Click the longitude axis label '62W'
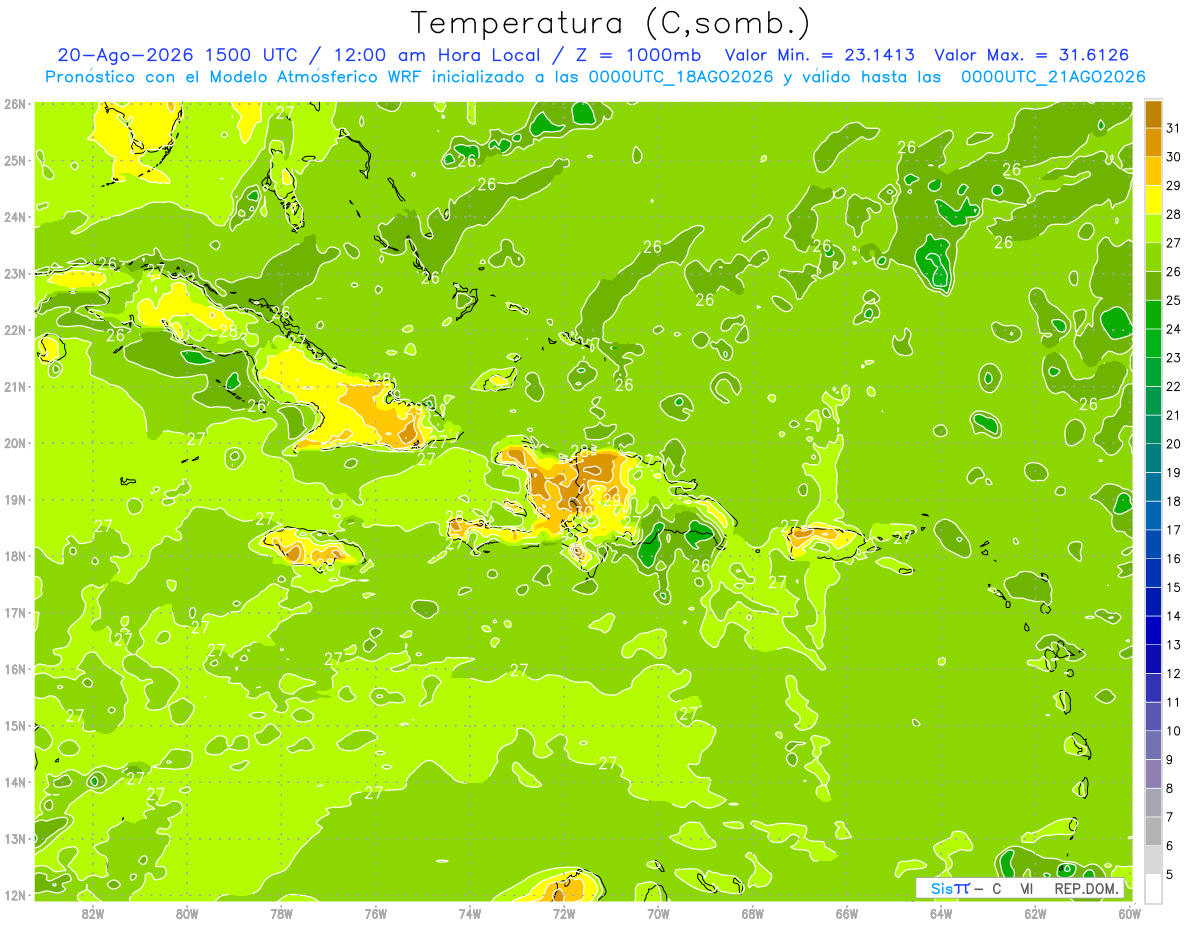 pos(1035,913)
